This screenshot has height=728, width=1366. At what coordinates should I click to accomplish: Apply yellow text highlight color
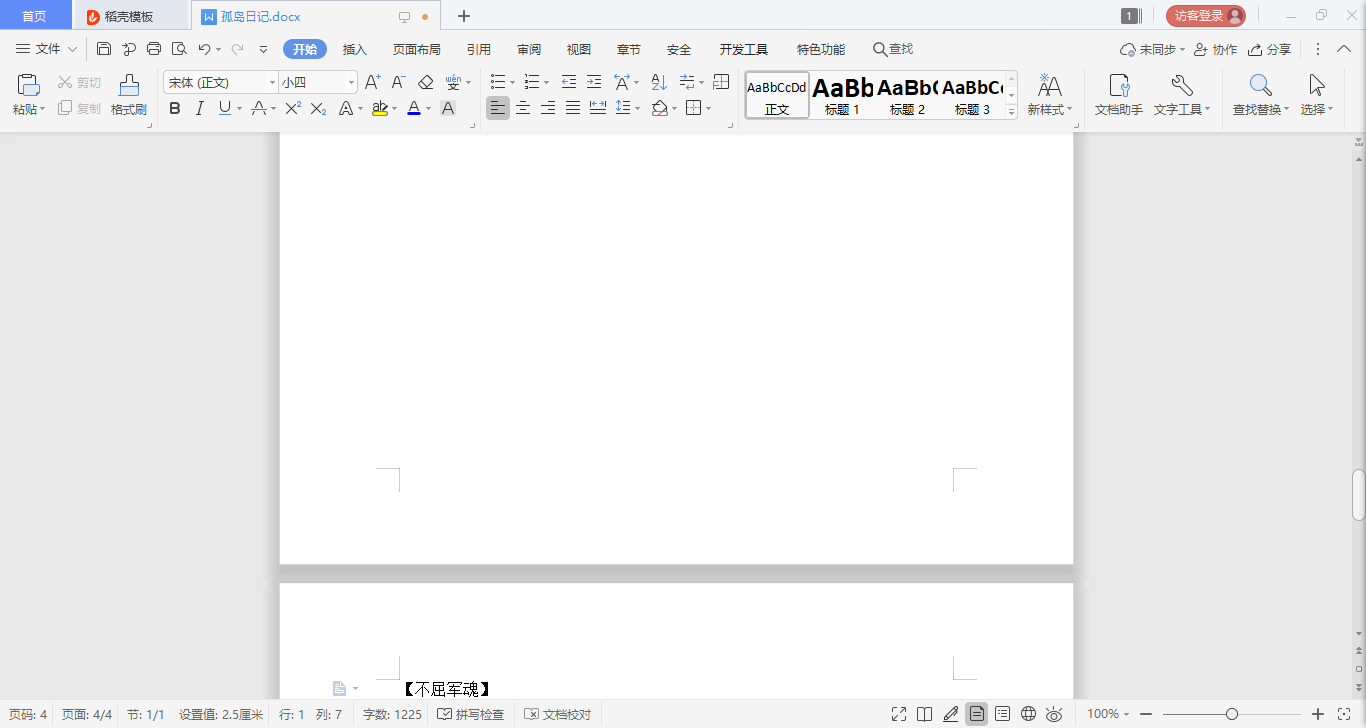tap(379, 108)
